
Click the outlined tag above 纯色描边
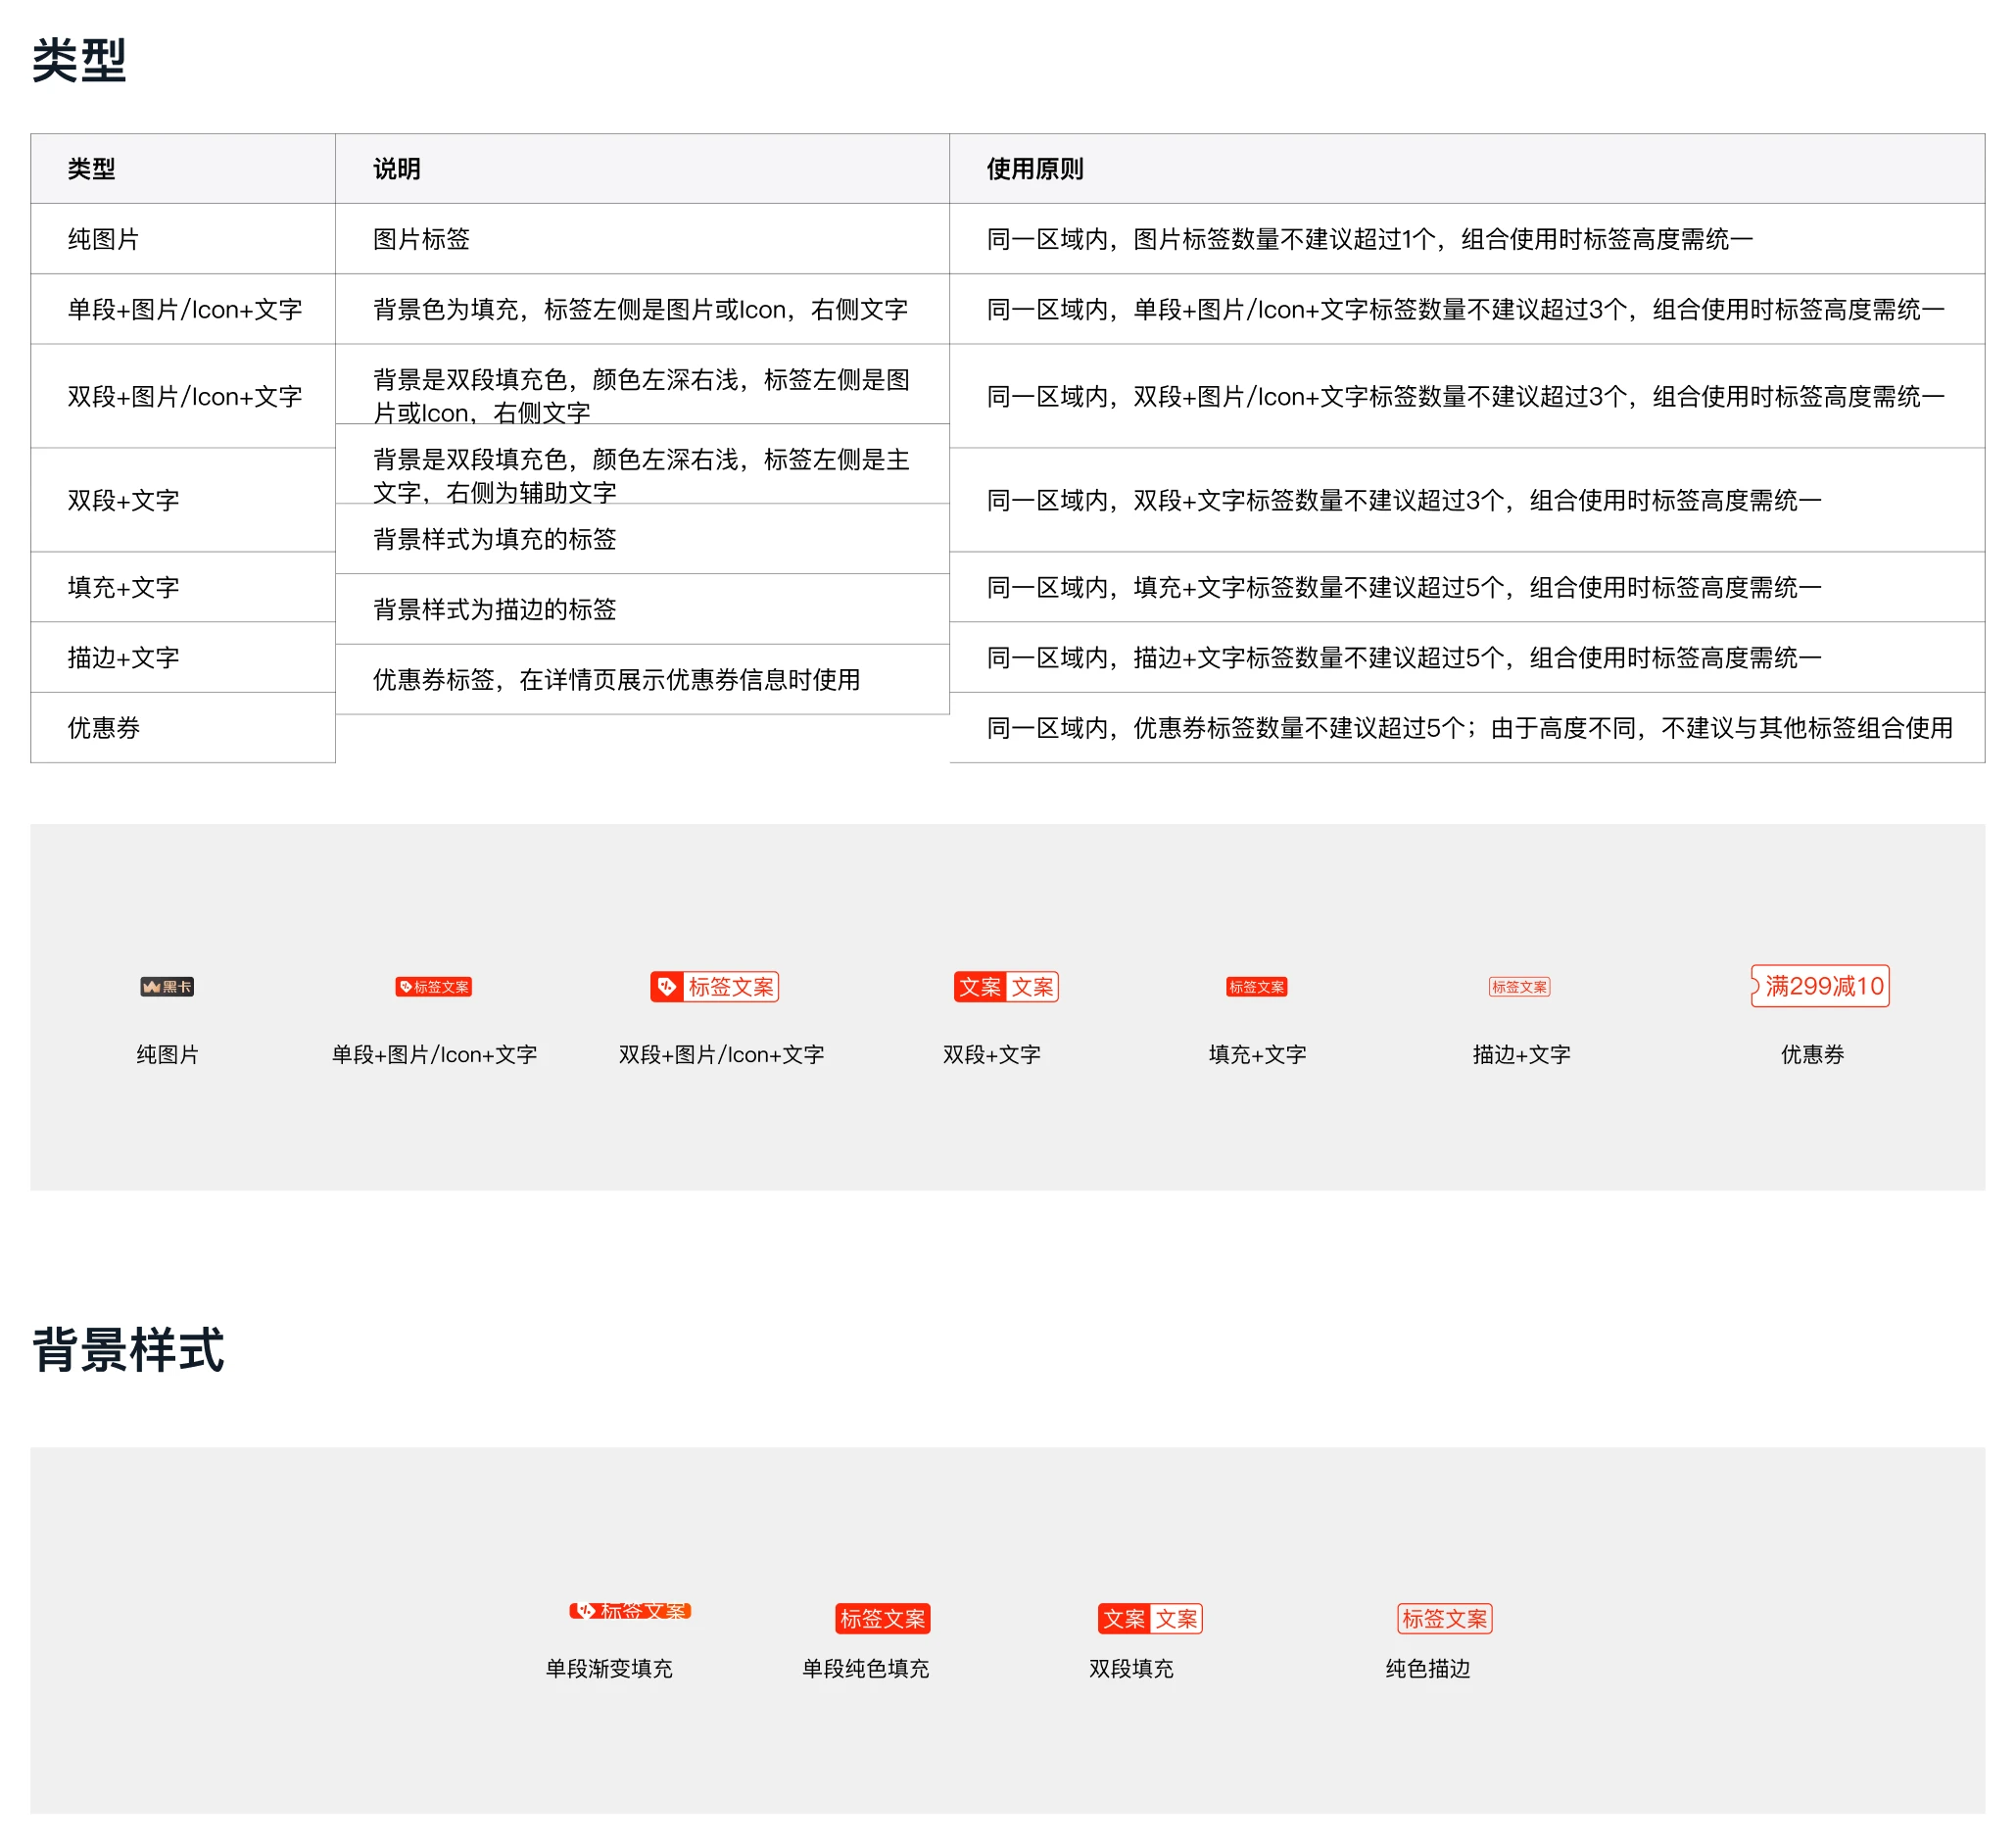tap(1445, 1619)
